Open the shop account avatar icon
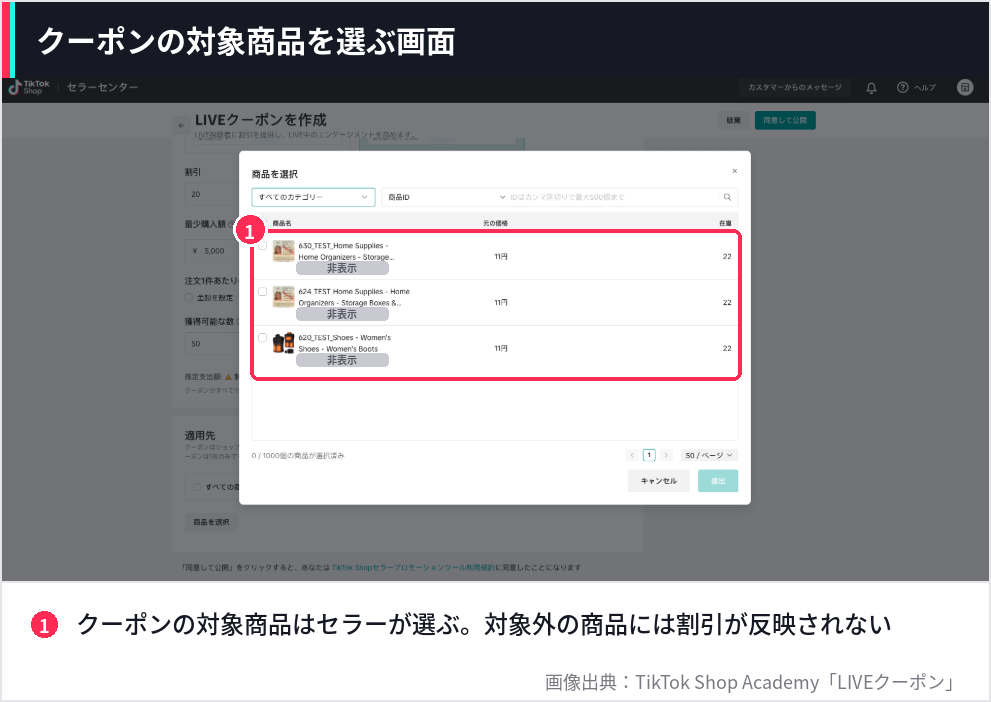Viewport: 991px width, 702px height. (x=964, y=87)
